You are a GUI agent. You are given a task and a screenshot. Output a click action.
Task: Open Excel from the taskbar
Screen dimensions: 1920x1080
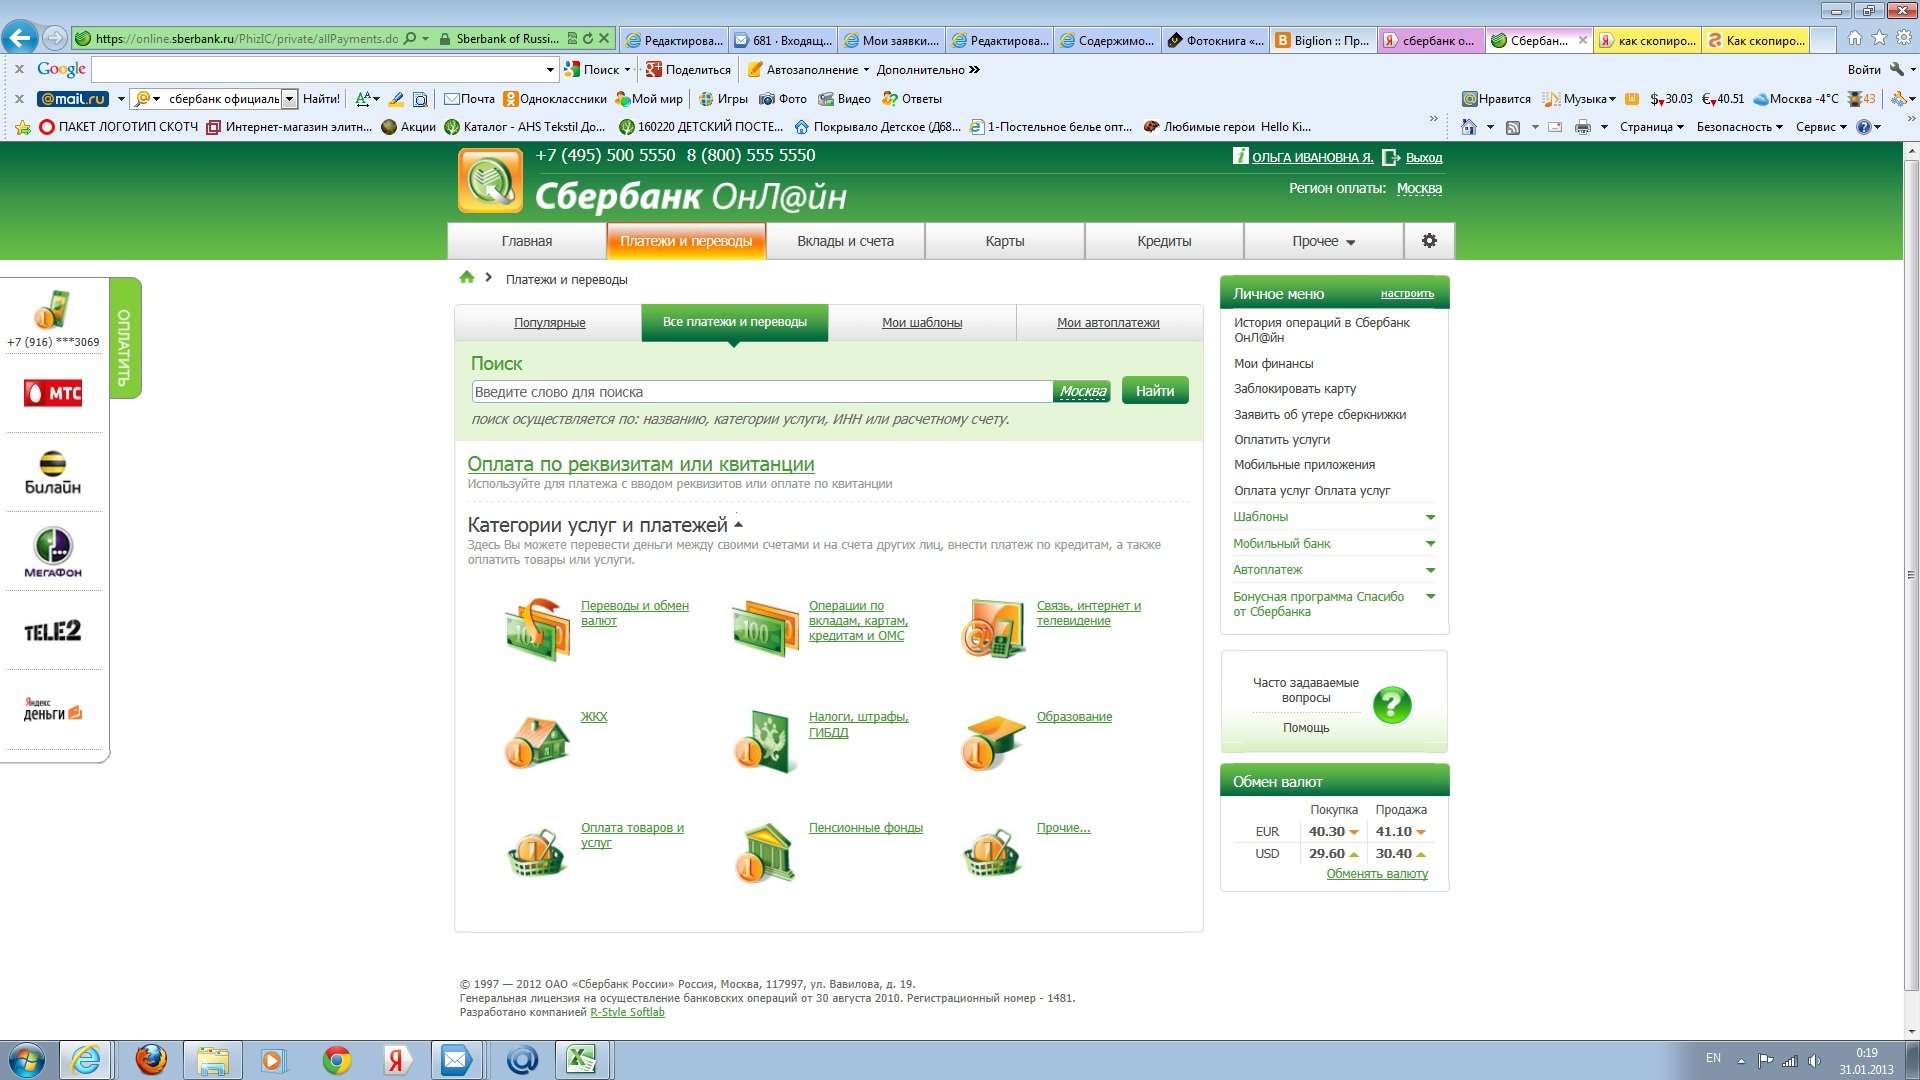(581, 1059)
